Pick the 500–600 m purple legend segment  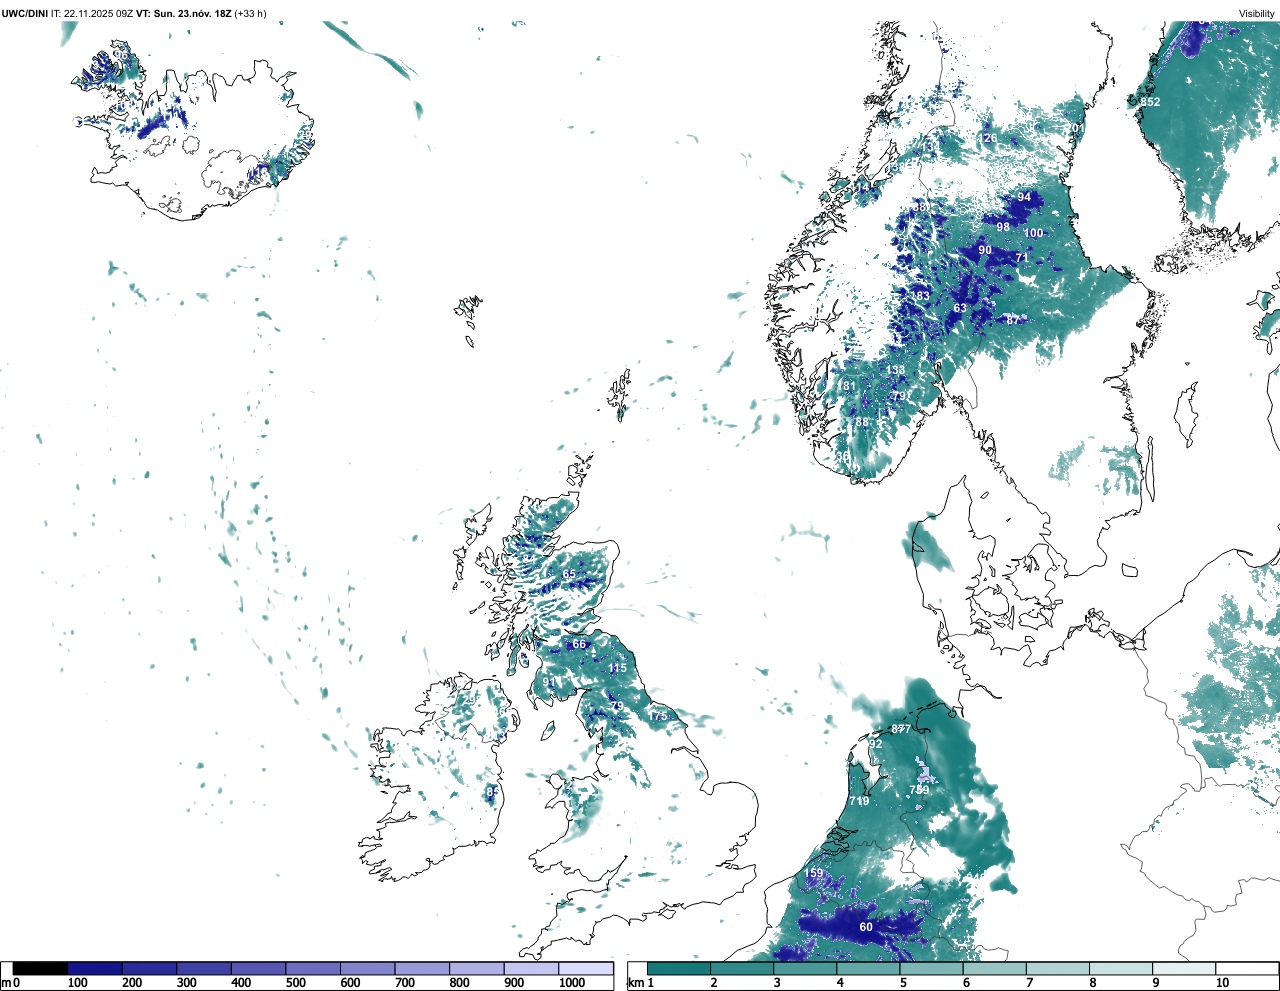coord(312,968)
